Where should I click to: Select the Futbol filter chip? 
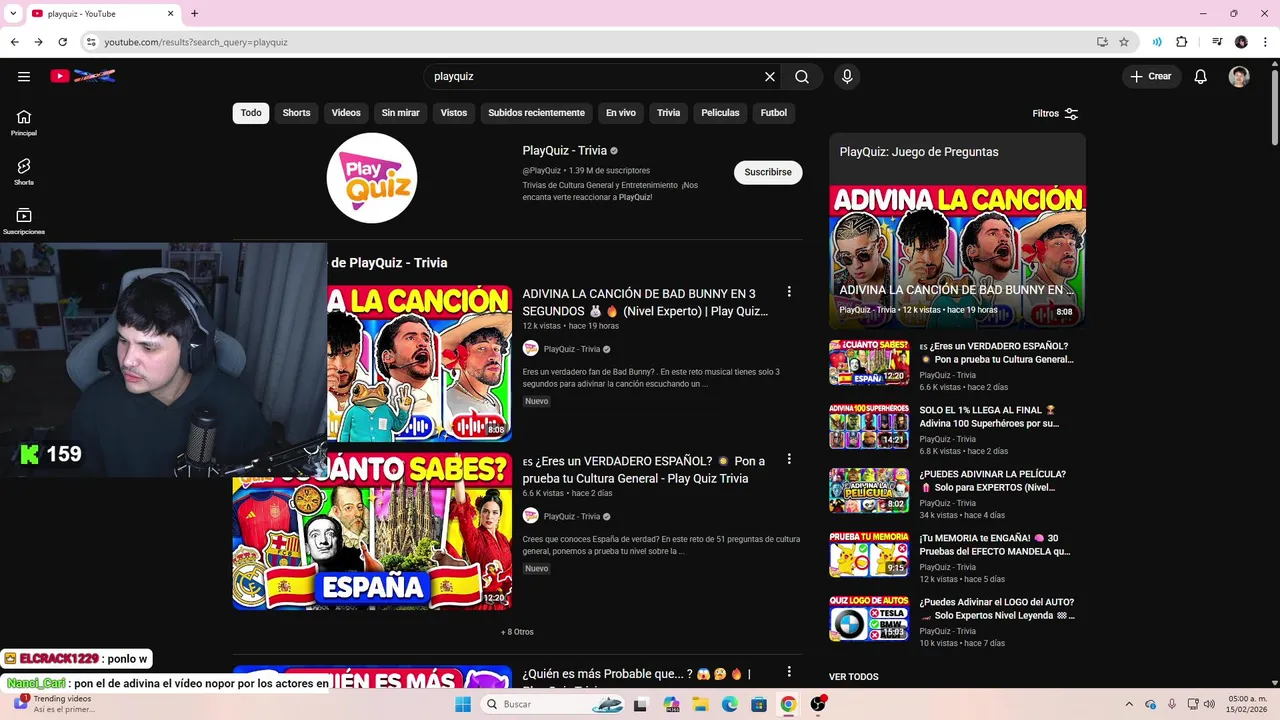(x=774, y=113)
